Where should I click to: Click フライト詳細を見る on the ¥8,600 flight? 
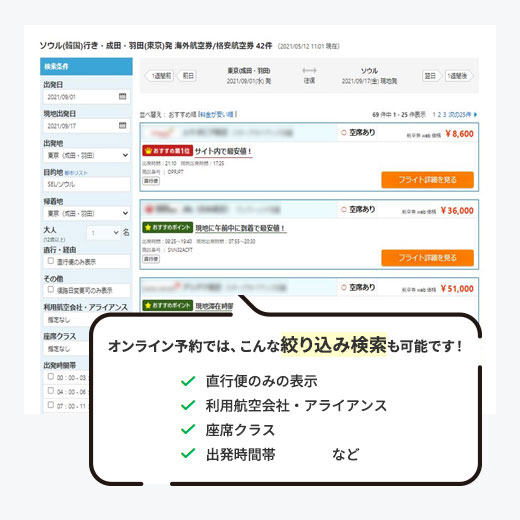click(x=428, y=180)
